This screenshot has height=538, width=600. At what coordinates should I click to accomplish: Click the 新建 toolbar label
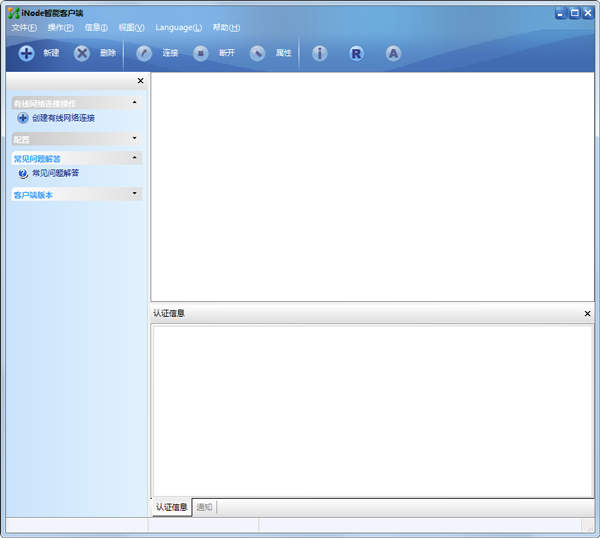[x=51, y=53]
